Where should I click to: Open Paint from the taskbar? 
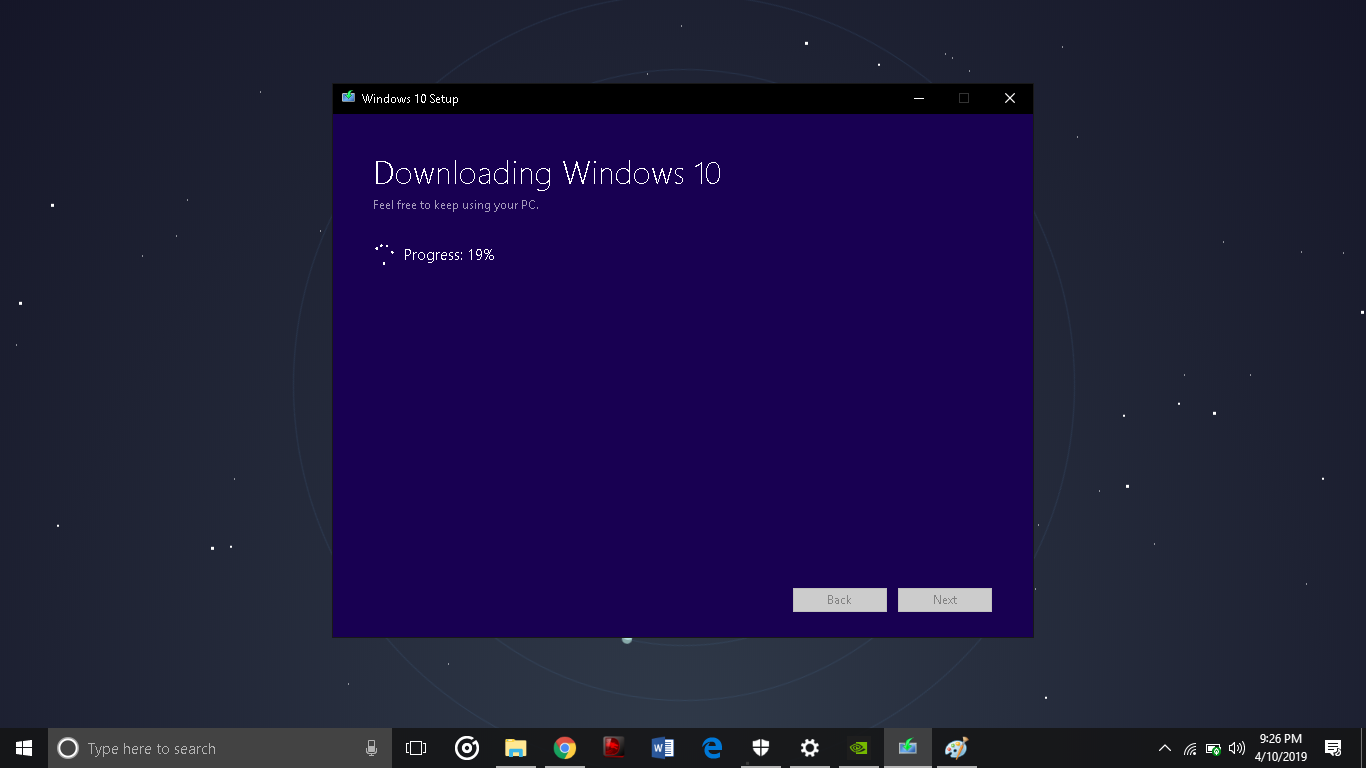[957, 748]
